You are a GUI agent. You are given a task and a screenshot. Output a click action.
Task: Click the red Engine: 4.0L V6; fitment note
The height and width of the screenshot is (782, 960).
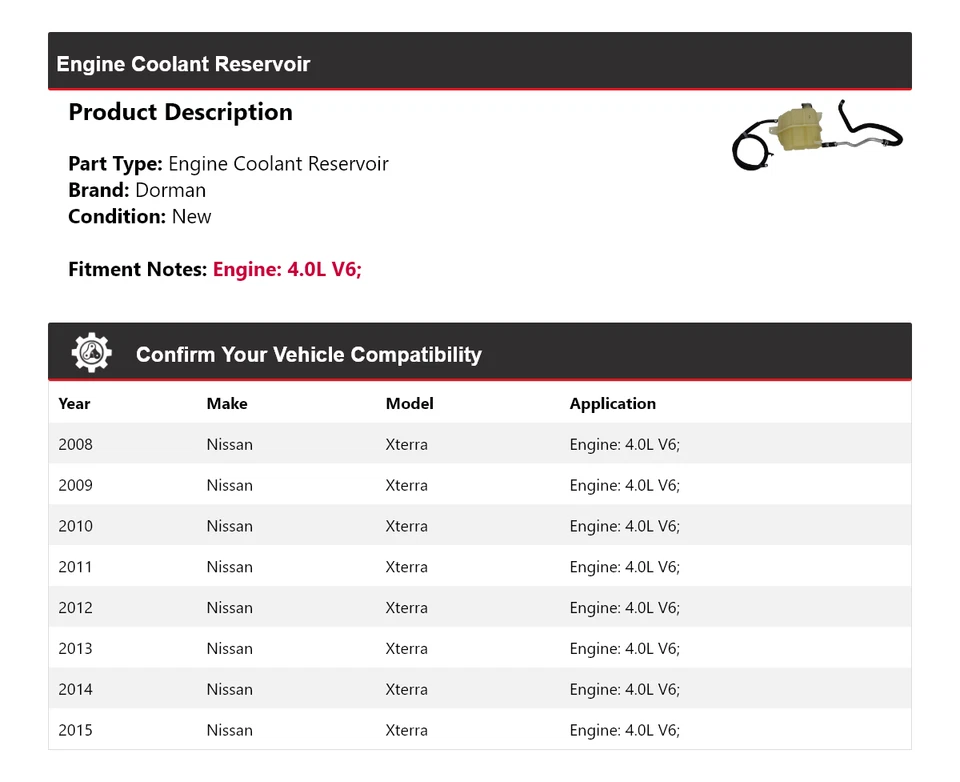(x=287, y=269)
